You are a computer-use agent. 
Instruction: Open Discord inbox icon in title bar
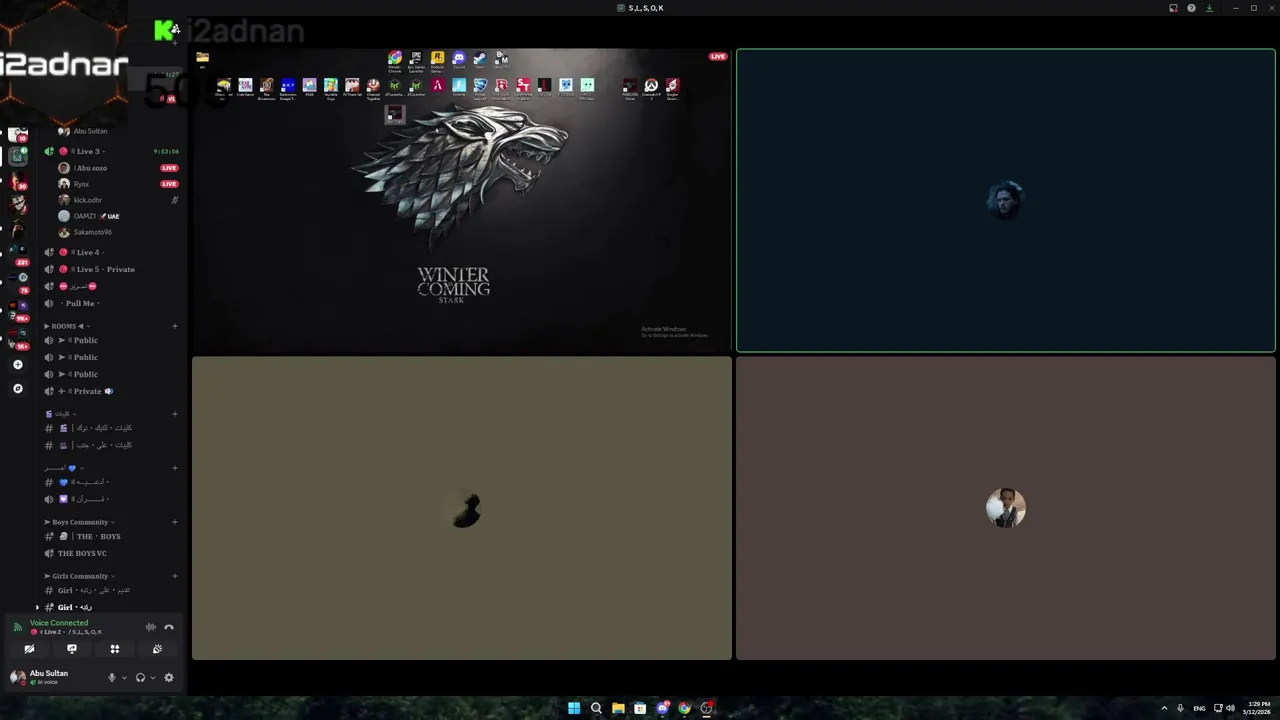[1173, 8]
